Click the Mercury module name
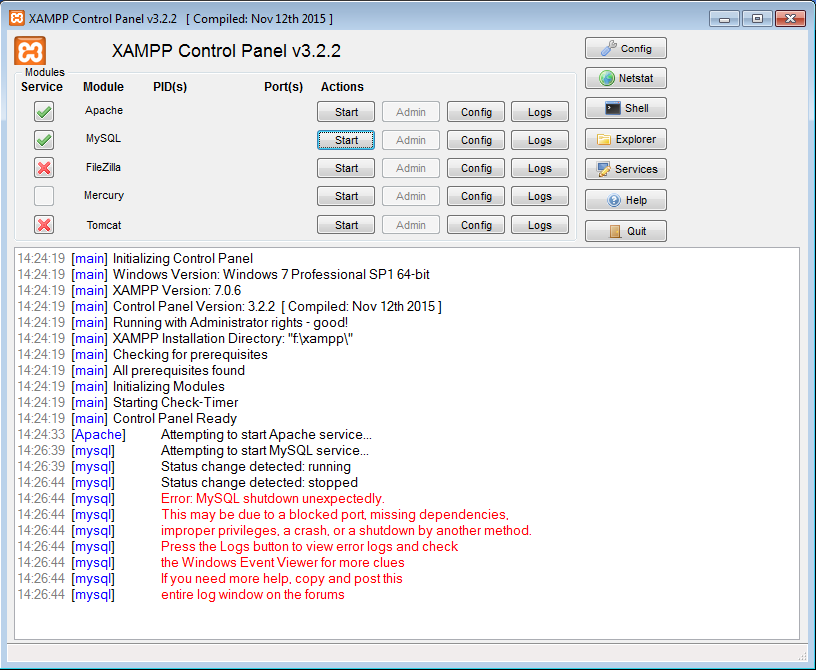This screenshot has width=816, height=670. (104, 195)
